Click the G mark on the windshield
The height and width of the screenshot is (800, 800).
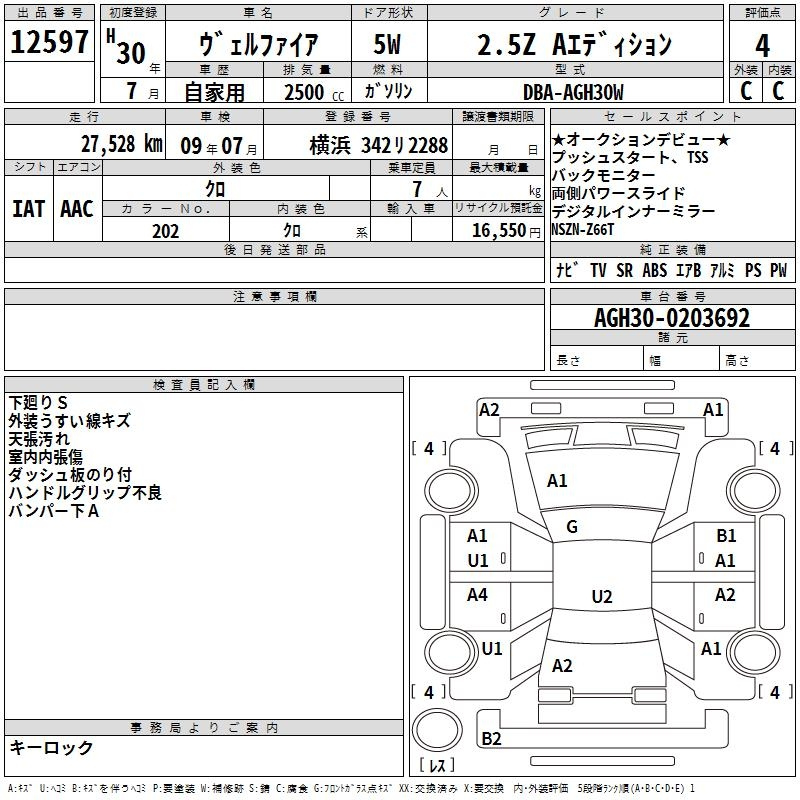pos(572,527)
